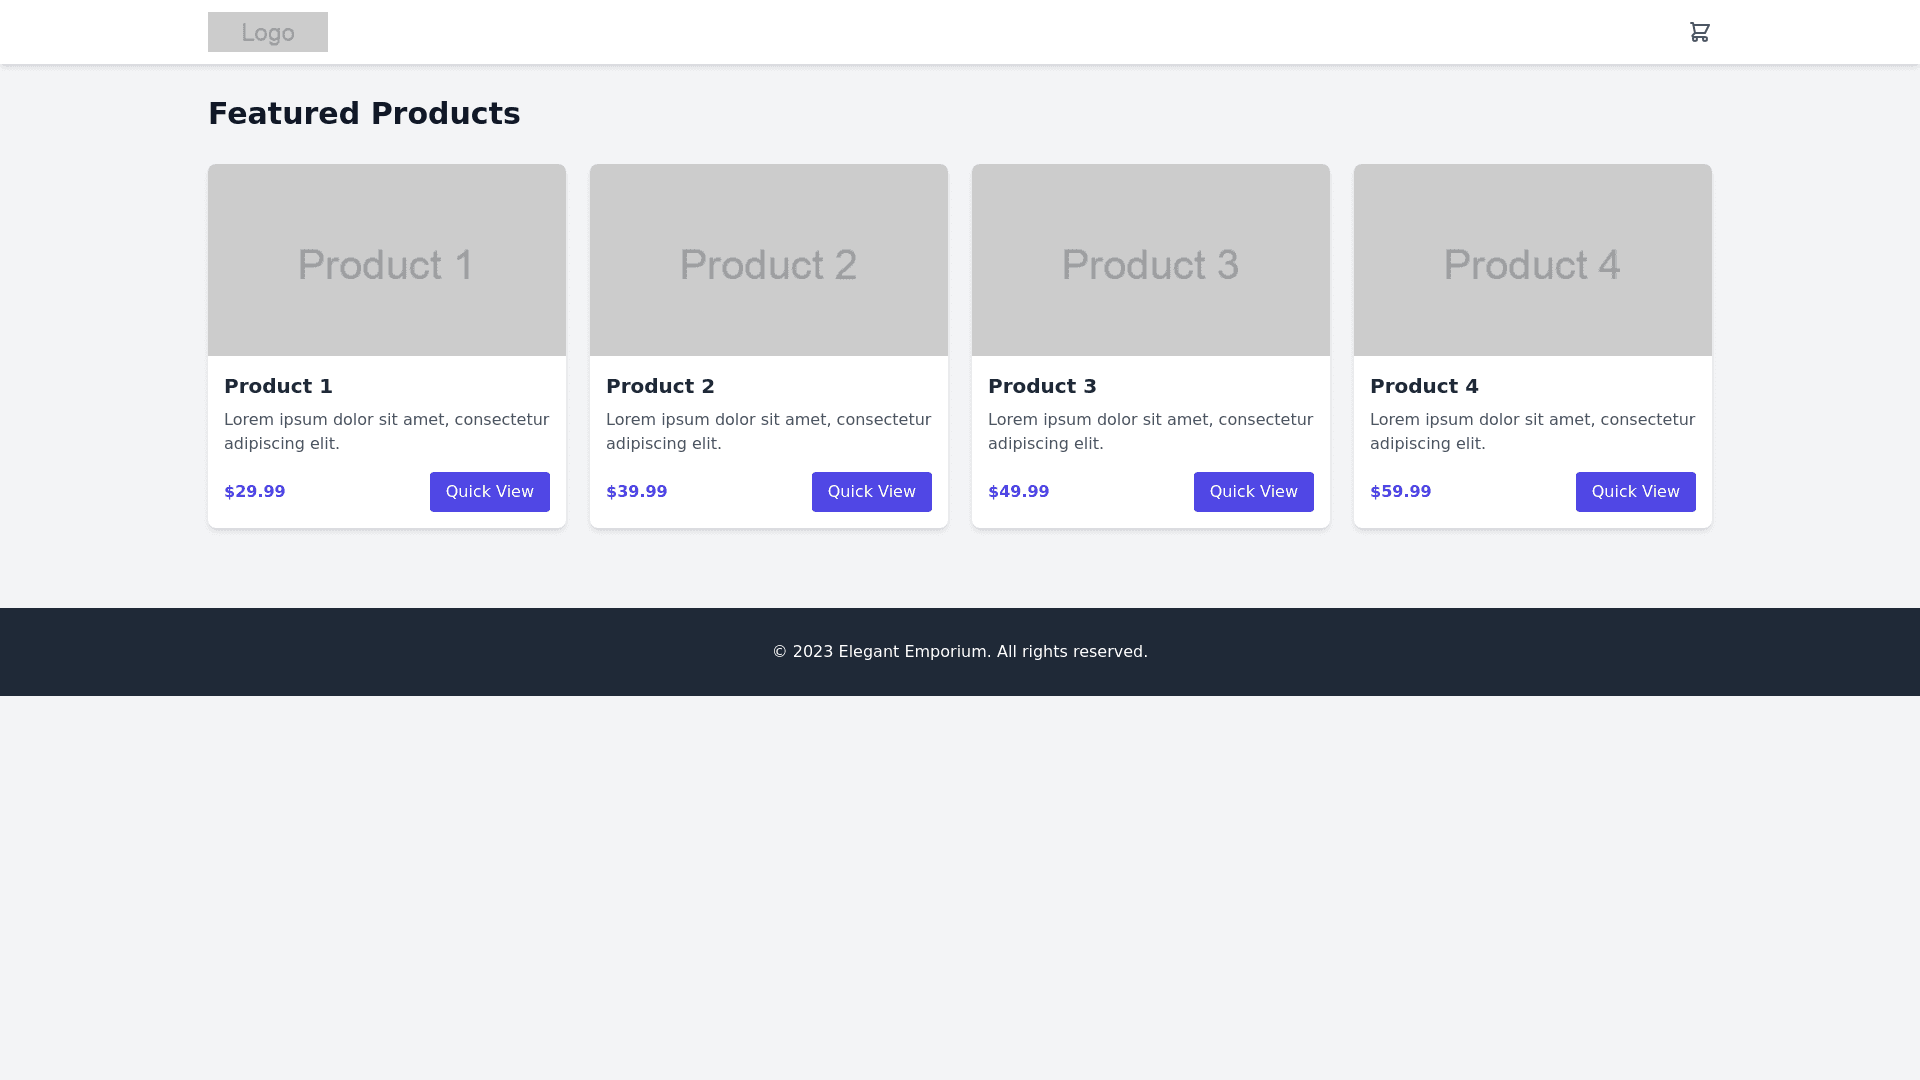Open the Product 2 placeholder image
This screenshot has height=1080, width=1920.
(768, 260)
